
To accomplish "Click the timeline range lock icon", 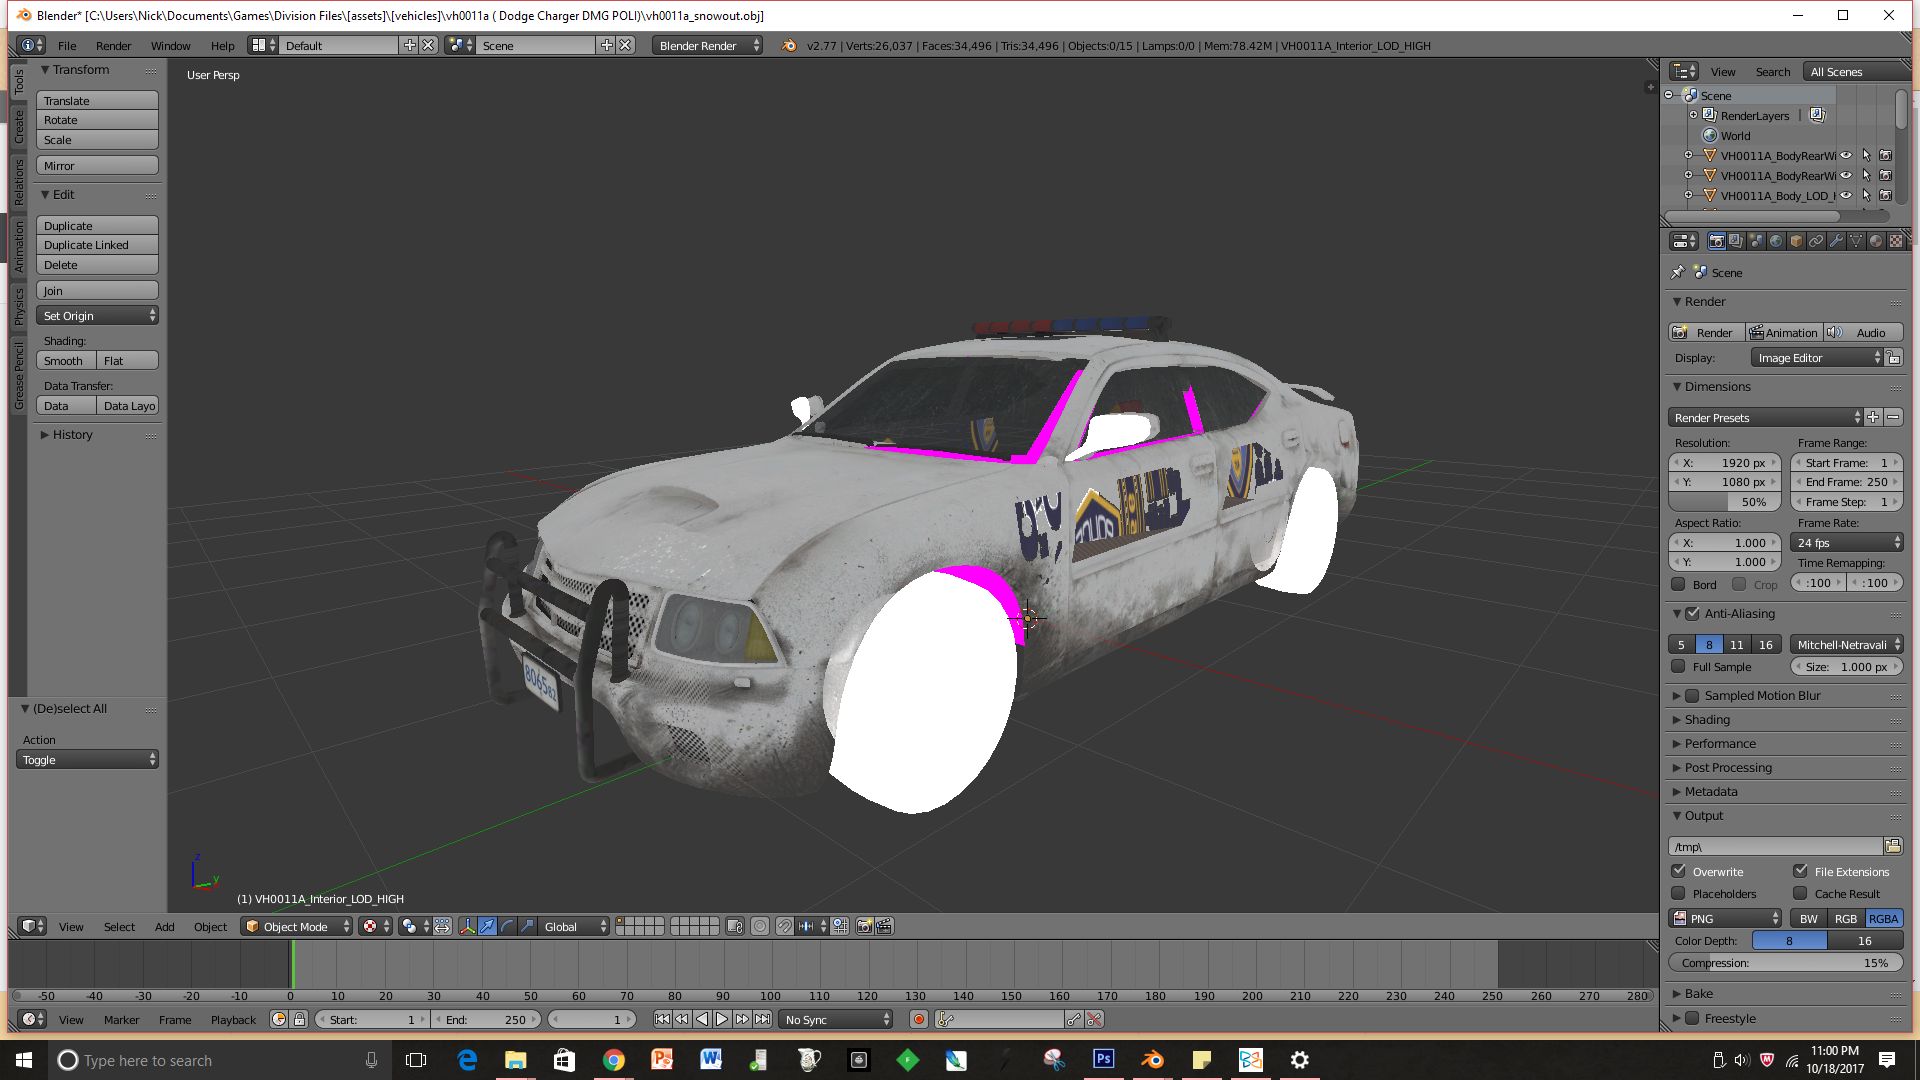I will (298, 1019).
